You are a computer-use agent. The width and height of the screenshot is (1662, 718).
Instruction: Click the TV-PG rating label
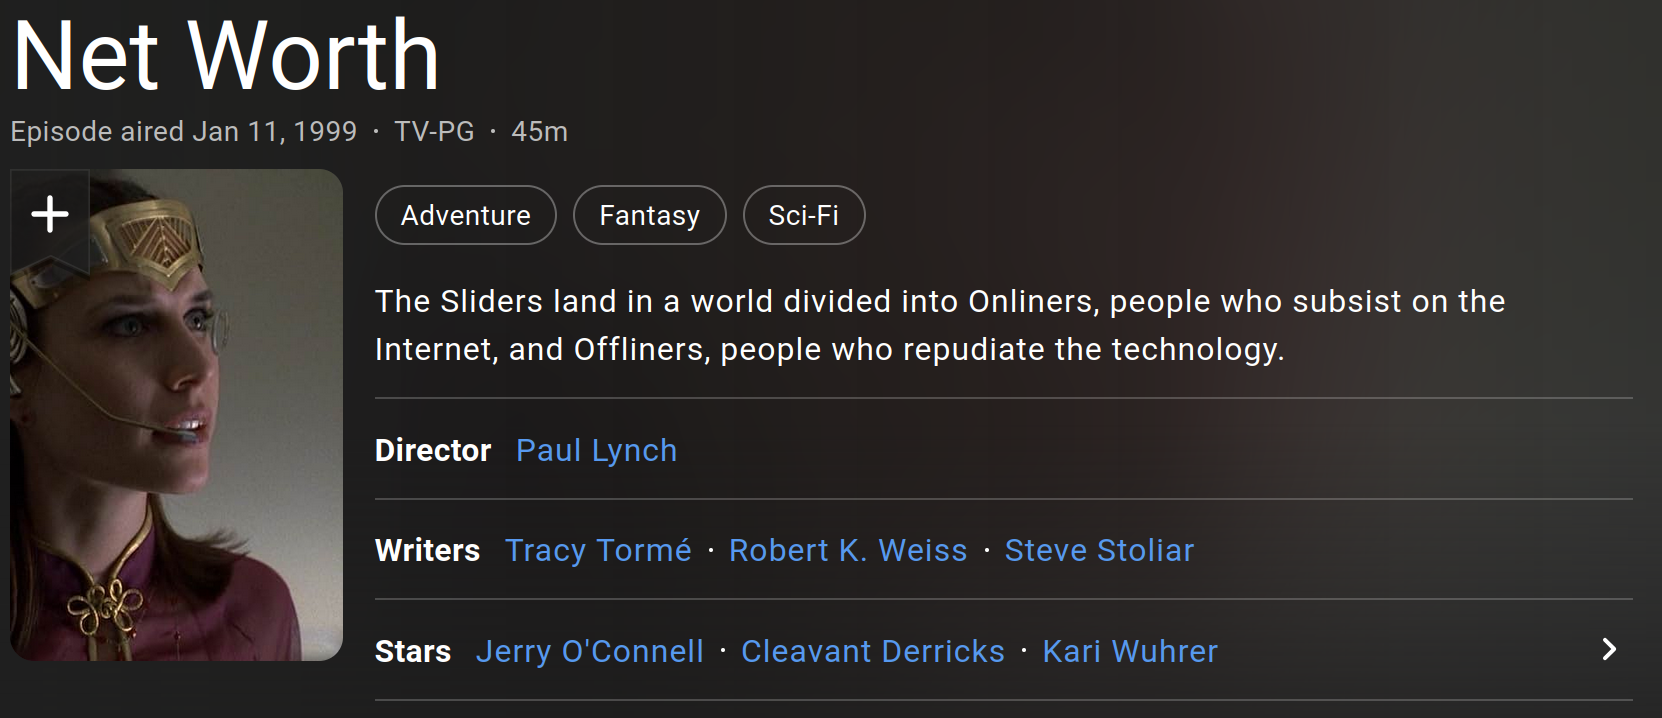[432, 131]
